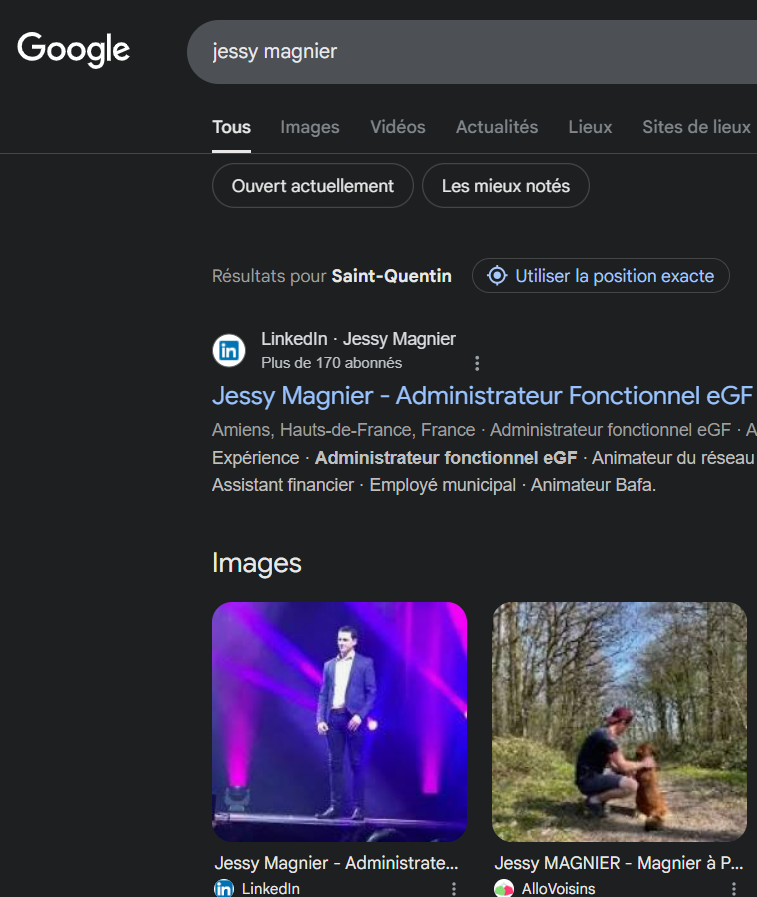Image resolution: width=757 pixels, height=897 pixels.
Task: Click the Jessy MAGNIER - Magnier à P... caption
Action: (x=619, y=863)
